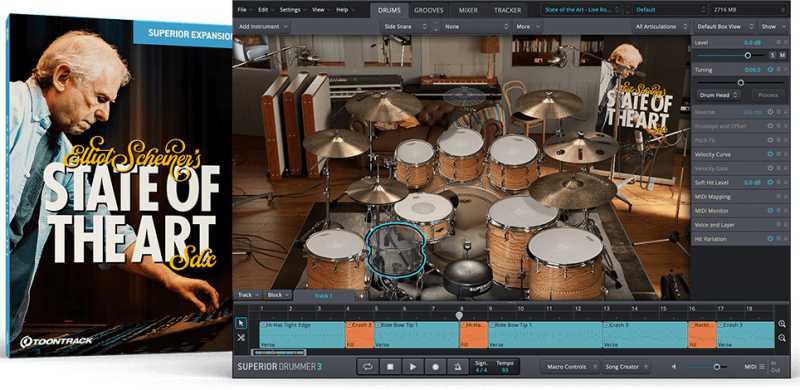This screenshot has height=390, width=800.
Task: Click the highlighted side snare drum
Action: [396, 250]
